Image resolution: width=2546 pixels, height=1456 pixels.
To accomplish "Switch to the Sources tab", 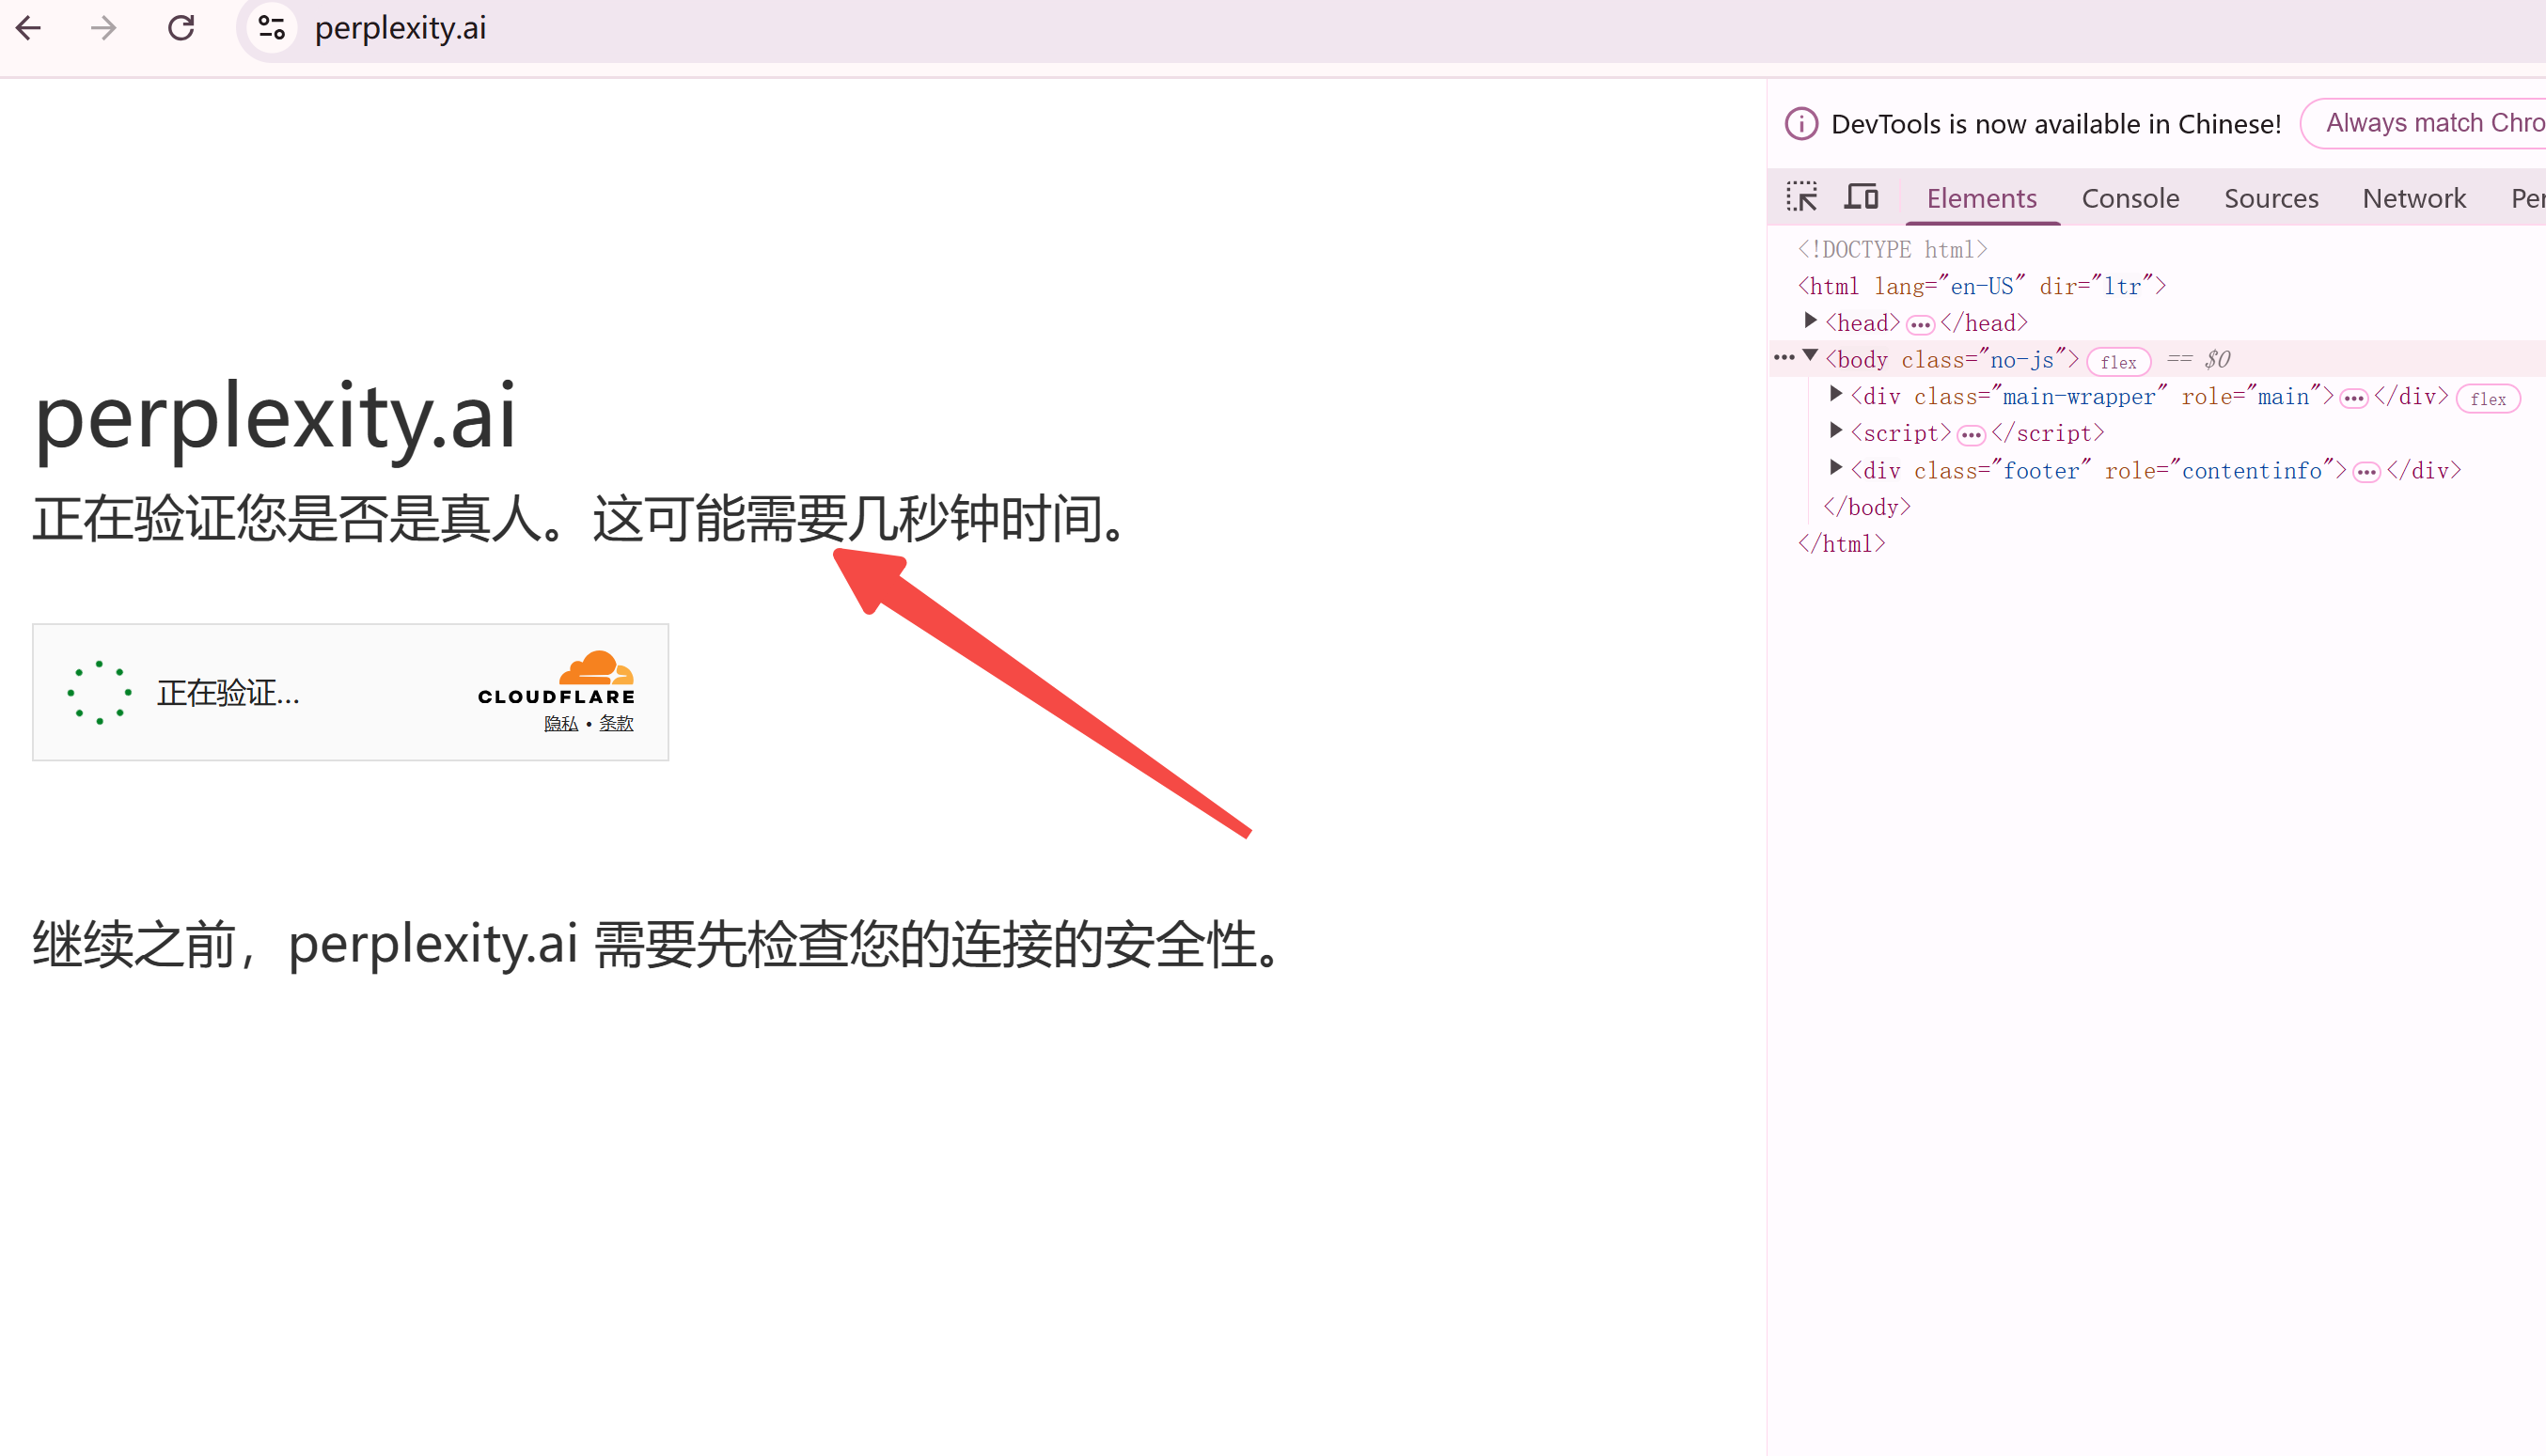I will tap(2271, 198).
